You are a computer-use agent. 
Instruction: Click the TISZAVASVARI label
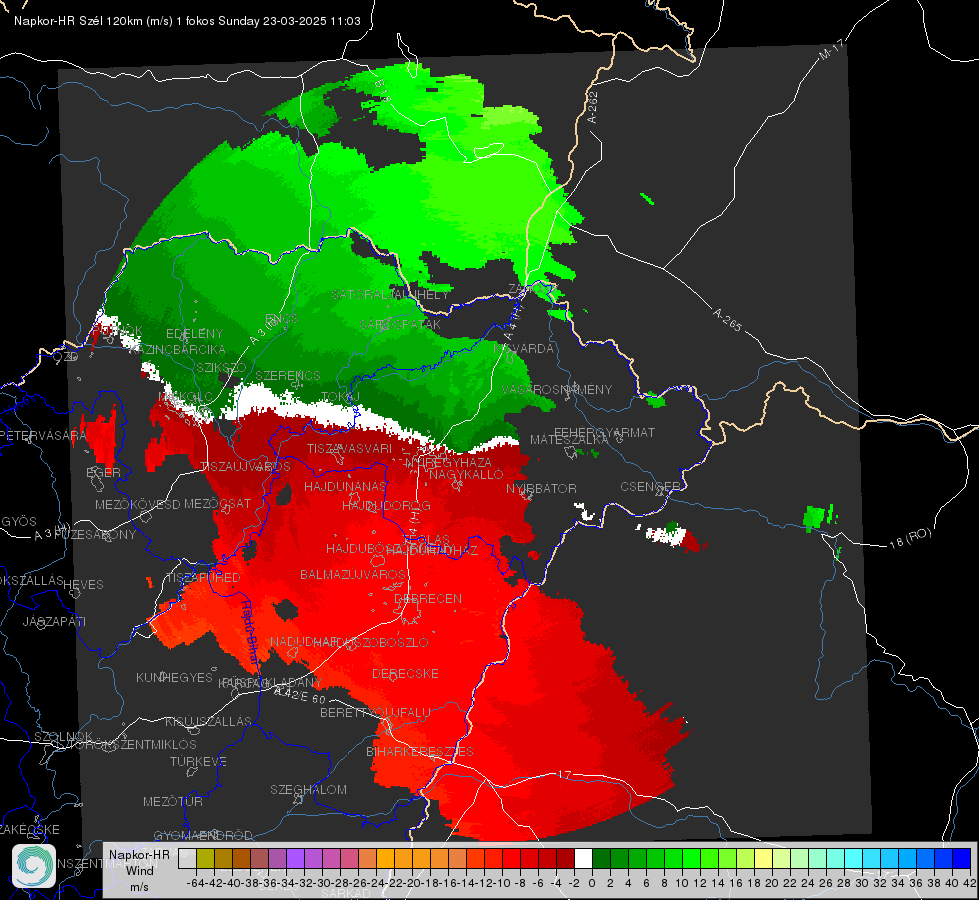point(350,448)
